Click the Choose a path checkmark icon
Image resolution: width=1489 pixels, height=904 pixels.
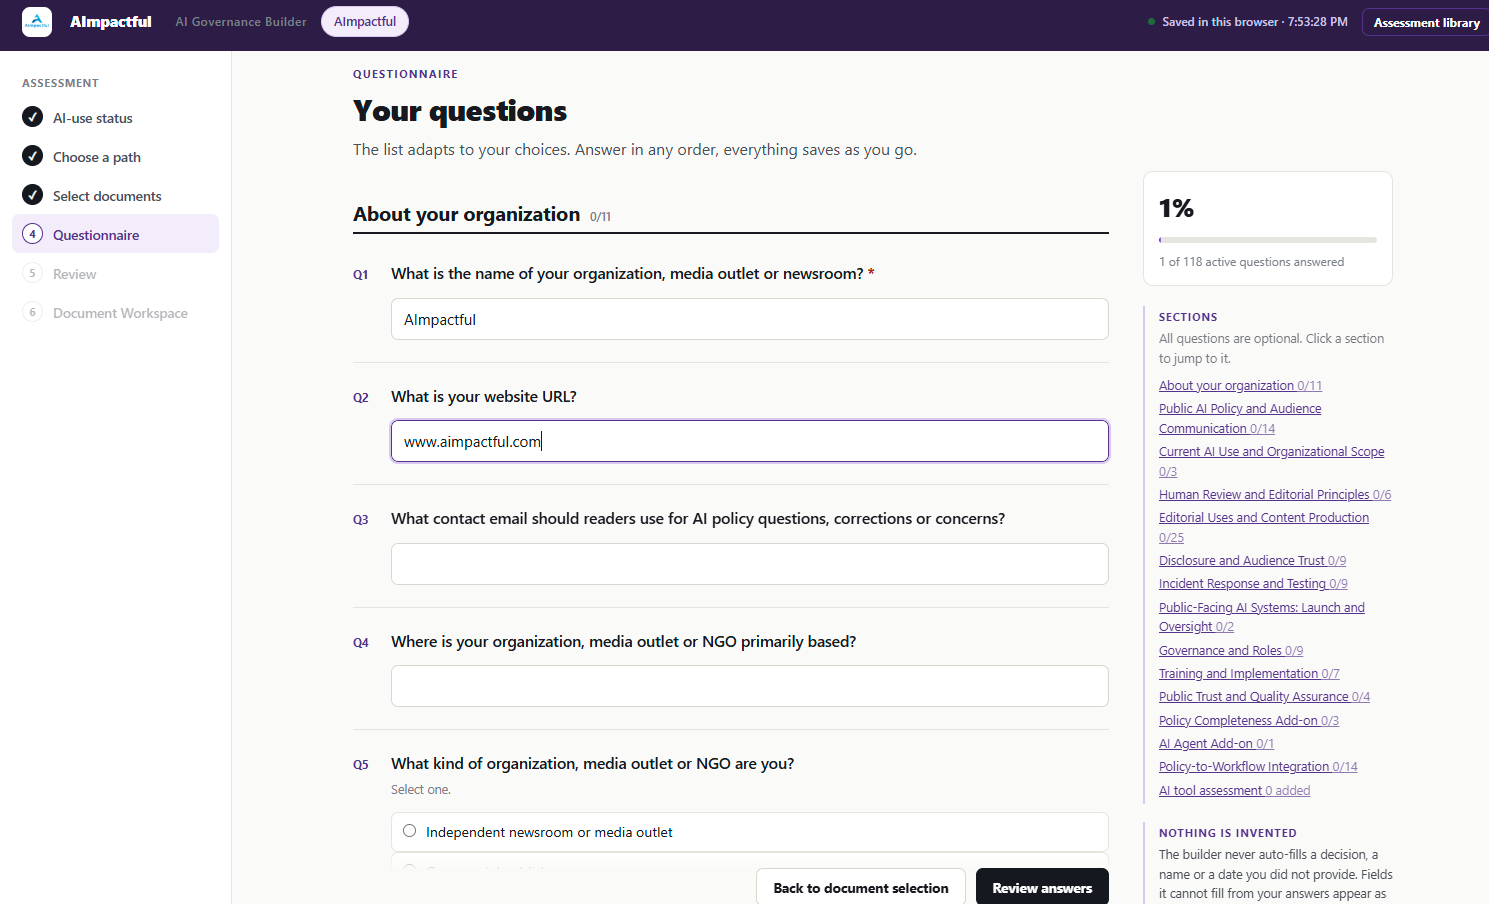point(33,156)
